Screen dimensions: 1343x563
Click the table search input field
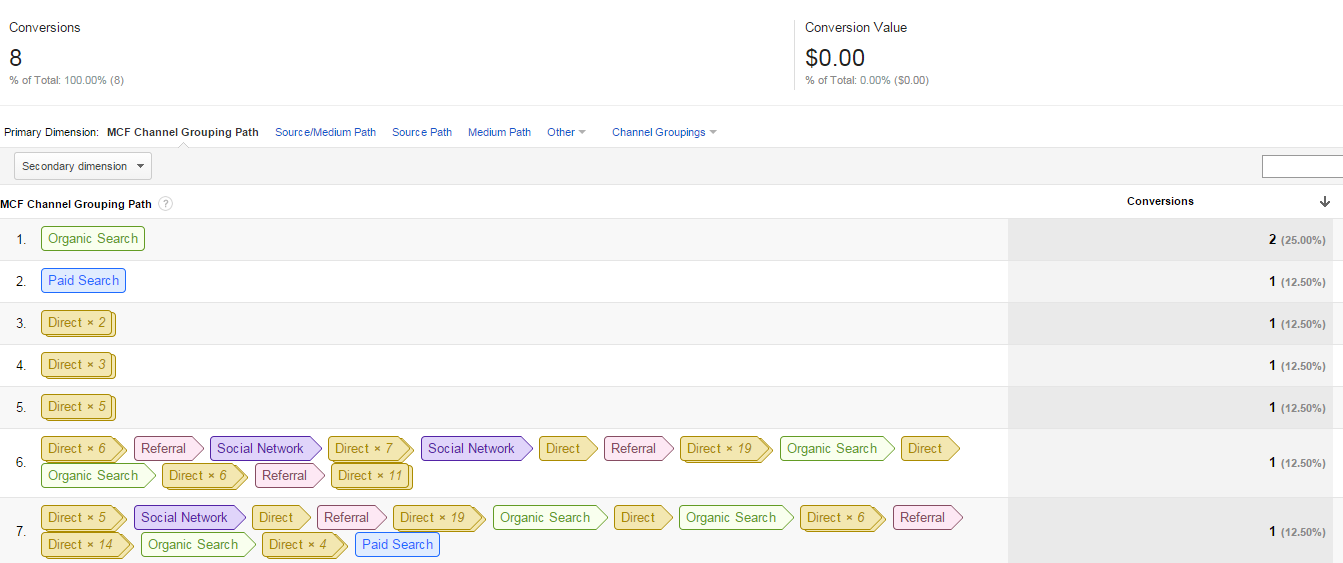coord(1302,166)
